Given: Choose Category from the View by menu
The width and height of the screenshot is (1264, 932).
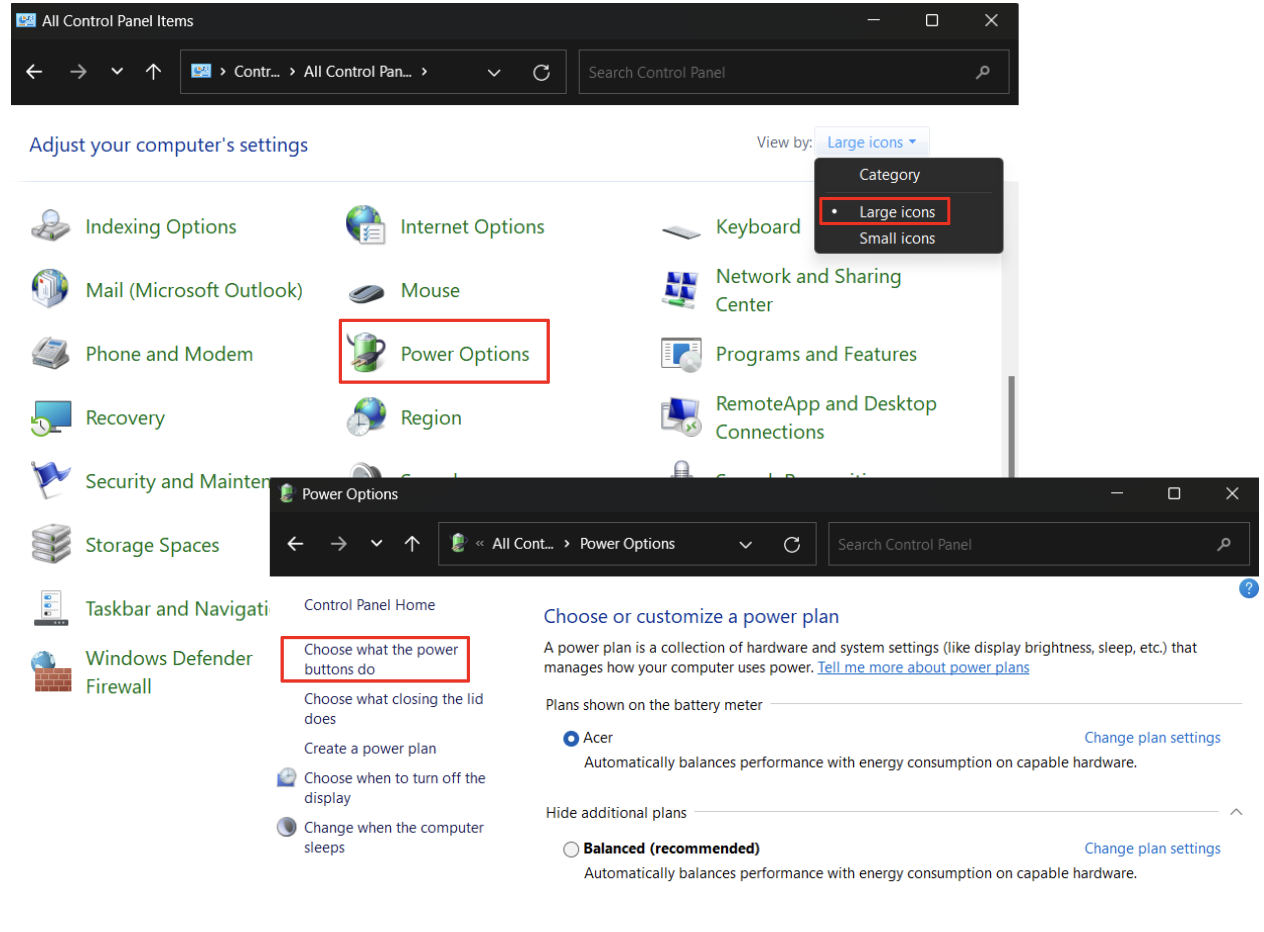Looking at the screenshot, I should tap(889, 175).
